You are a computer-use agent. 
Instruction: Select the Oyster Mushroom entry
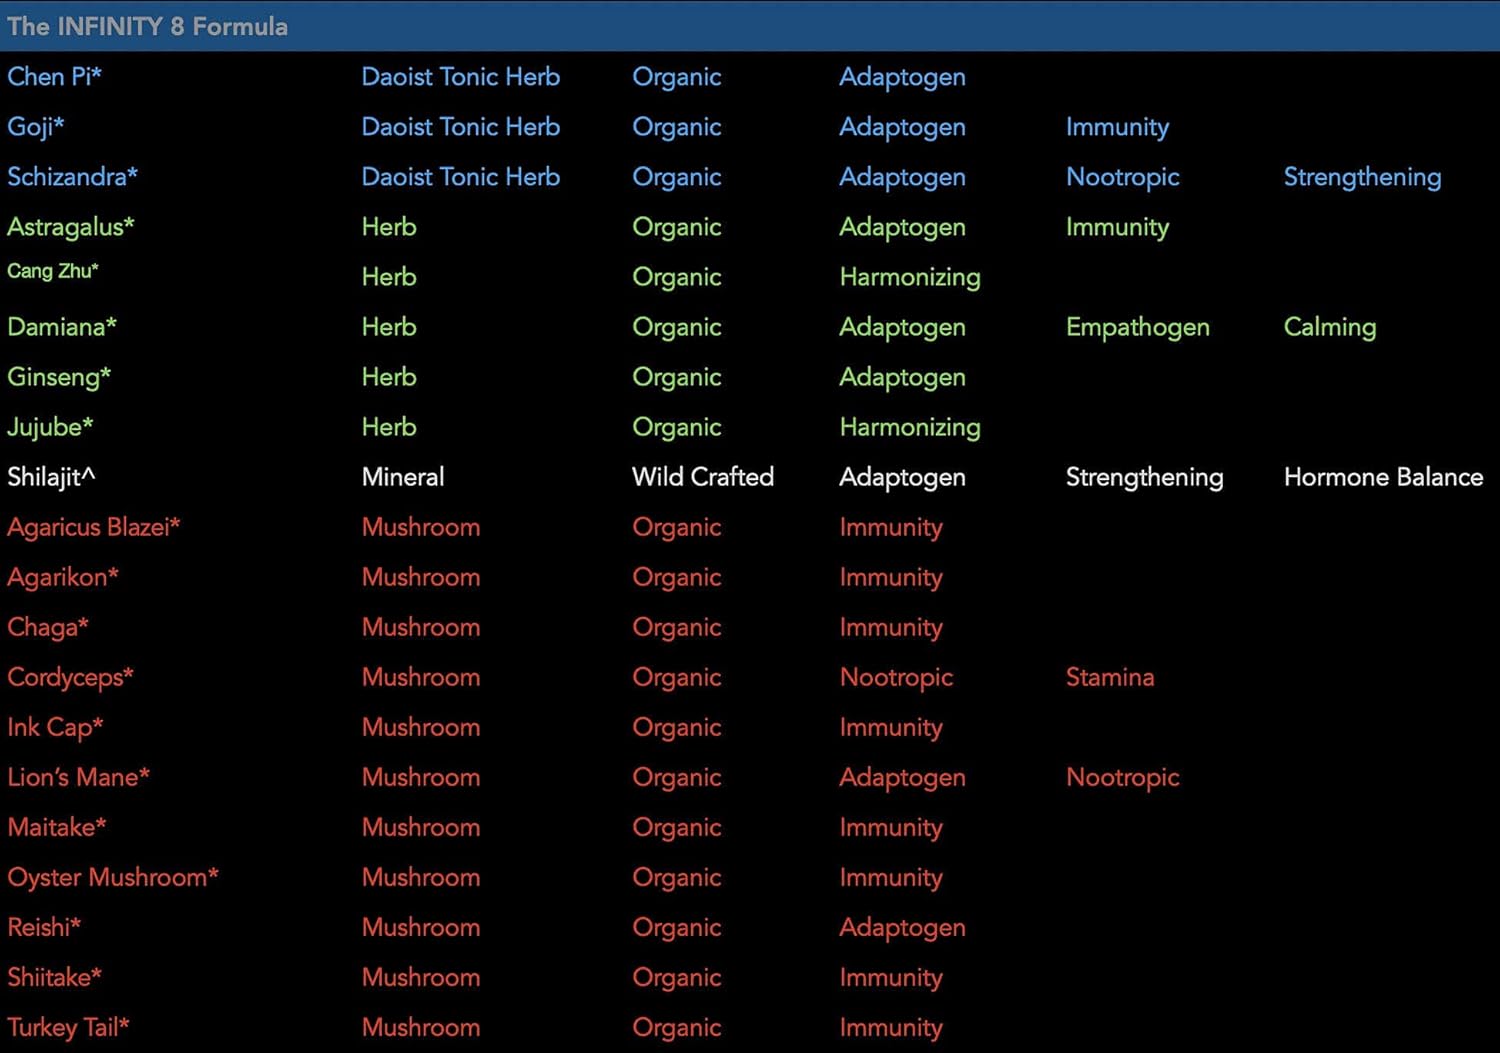[x=112, y=877]
